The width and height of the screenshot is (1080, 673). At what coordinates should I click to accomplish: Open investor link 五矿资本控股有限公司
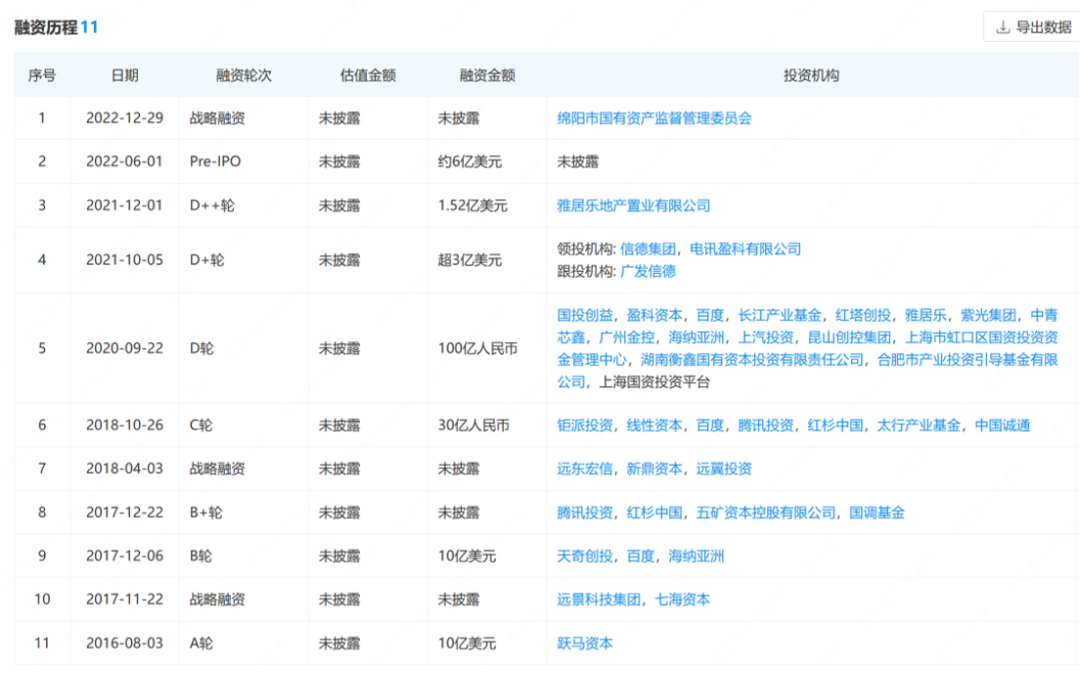point(766,512)
